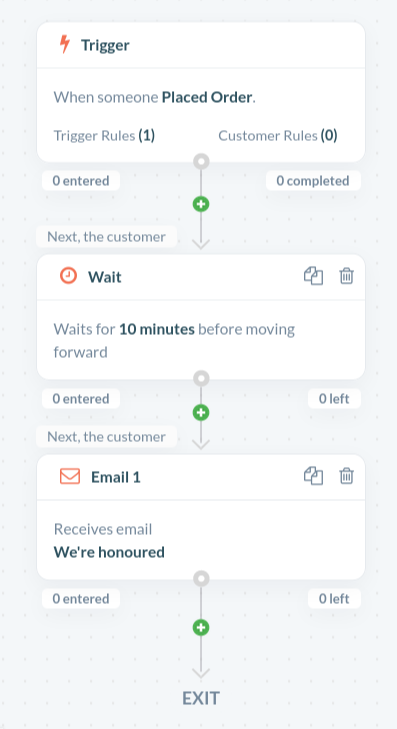
Task: Delete the Email 1 step with the trash icon
Action: pyautogui.click(x=346, y=476)
